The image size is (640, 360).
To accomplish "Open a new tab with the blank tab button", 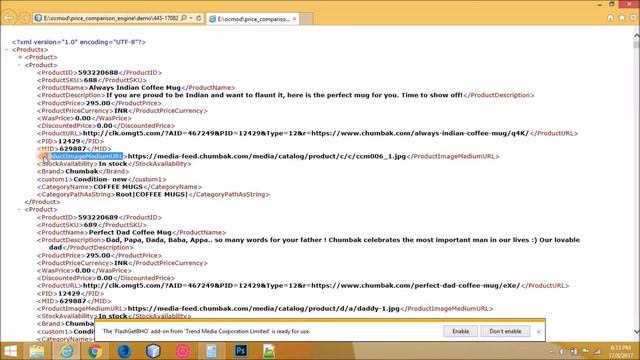I will (307, 19).
